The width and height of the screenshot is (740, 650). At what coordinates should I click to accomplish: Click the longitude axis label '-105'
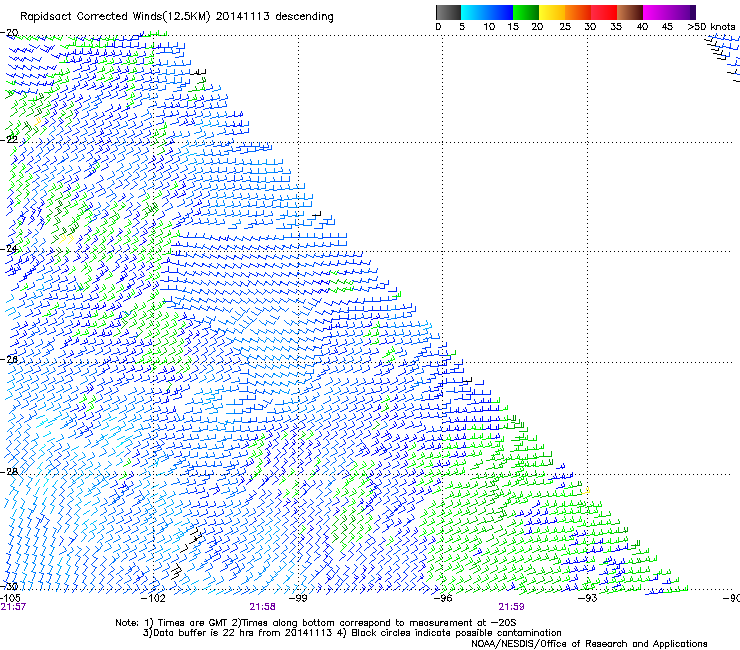pos(10,598)
